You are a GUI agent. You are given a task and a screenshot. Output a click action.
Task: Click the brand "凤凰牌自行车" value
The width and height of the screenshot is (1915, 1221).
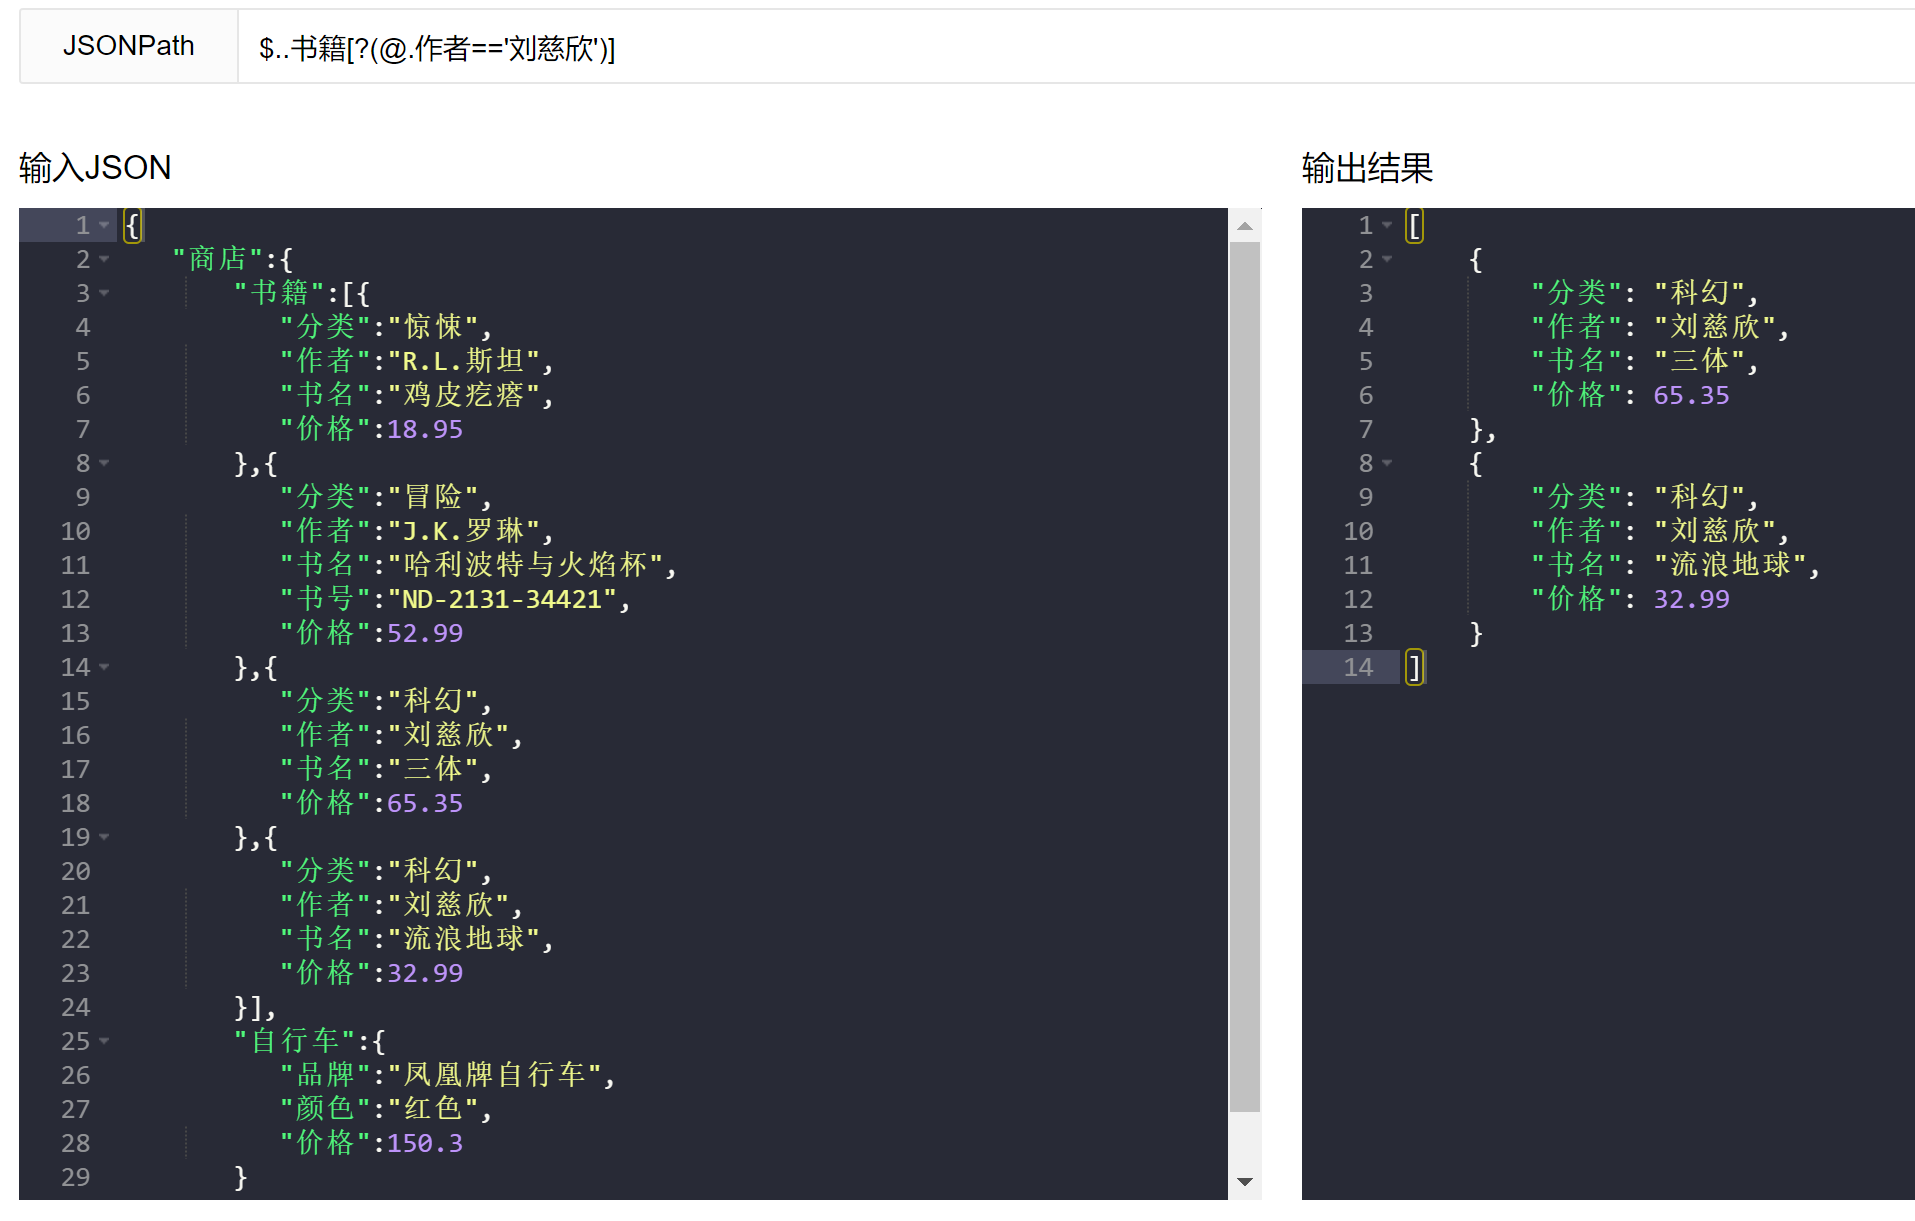[494, 1076]
